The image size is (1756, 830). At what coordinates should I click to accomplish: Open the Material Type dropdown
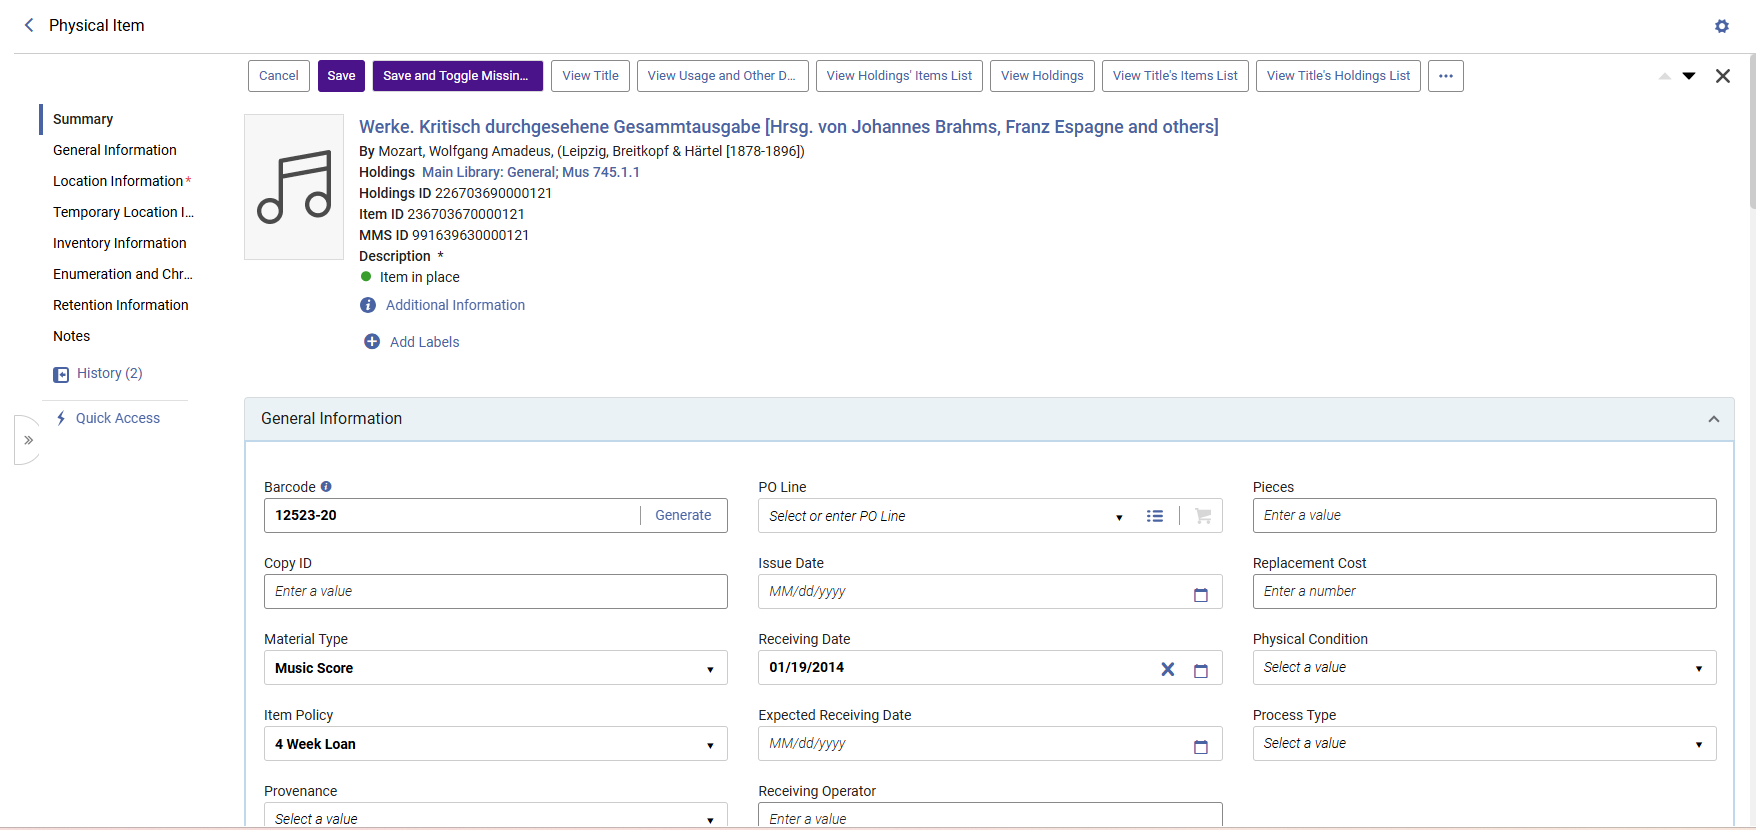tap(496, 668)
